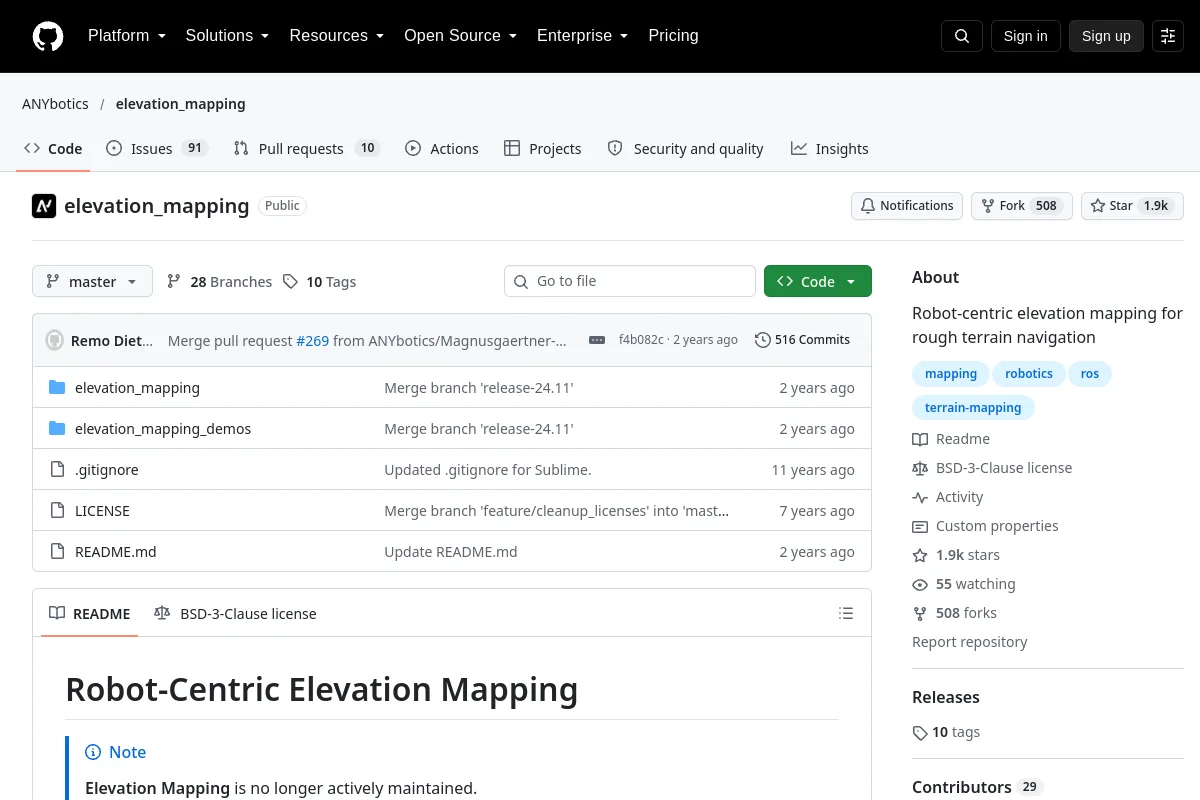Open the Pricing page from header

[673, 36]
